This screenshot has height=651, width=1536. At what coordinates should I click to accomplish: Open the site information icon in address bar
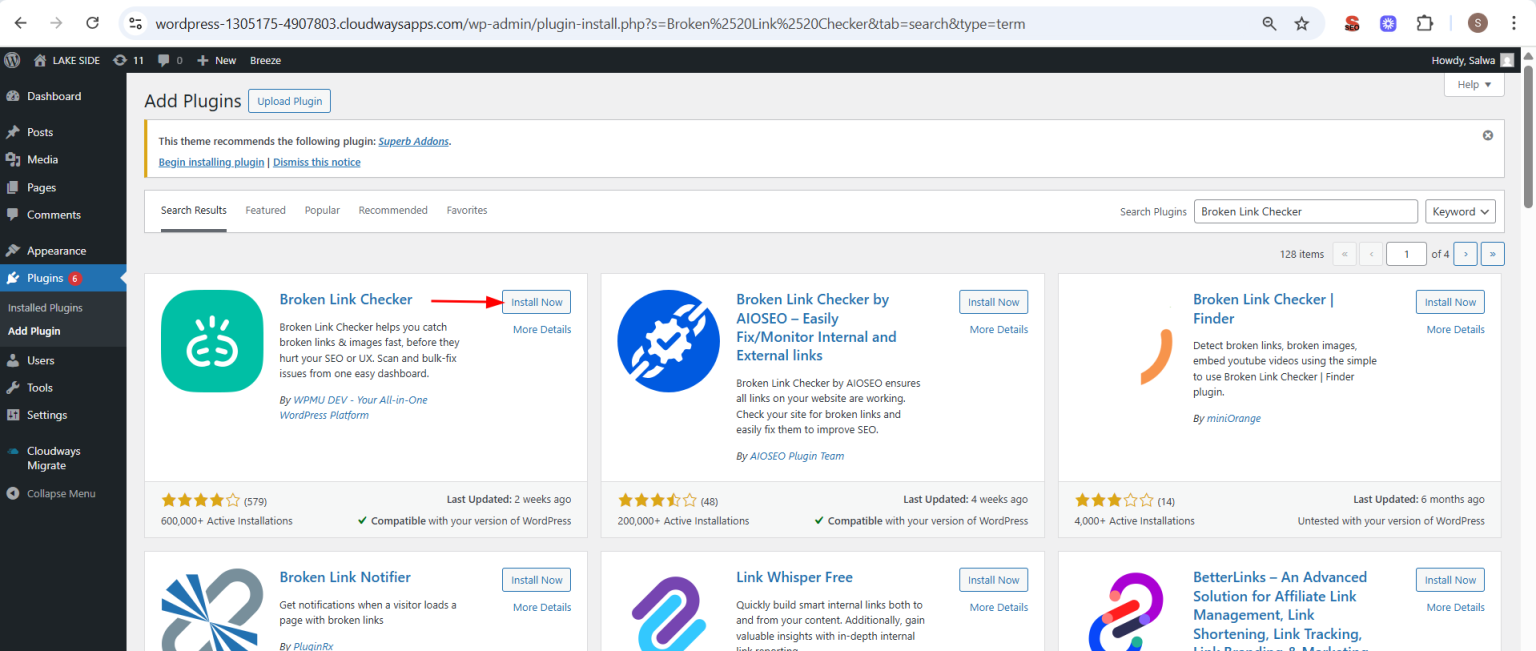click(137, 23)
